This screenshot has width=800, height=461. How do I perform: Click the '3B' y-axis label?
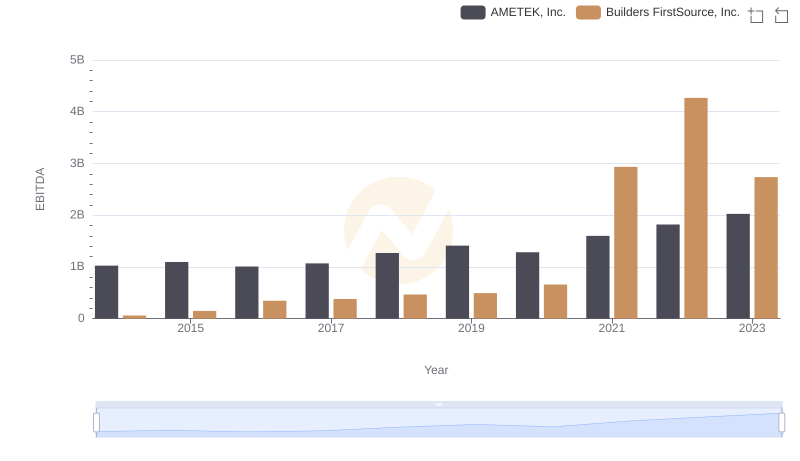[77, 163]
